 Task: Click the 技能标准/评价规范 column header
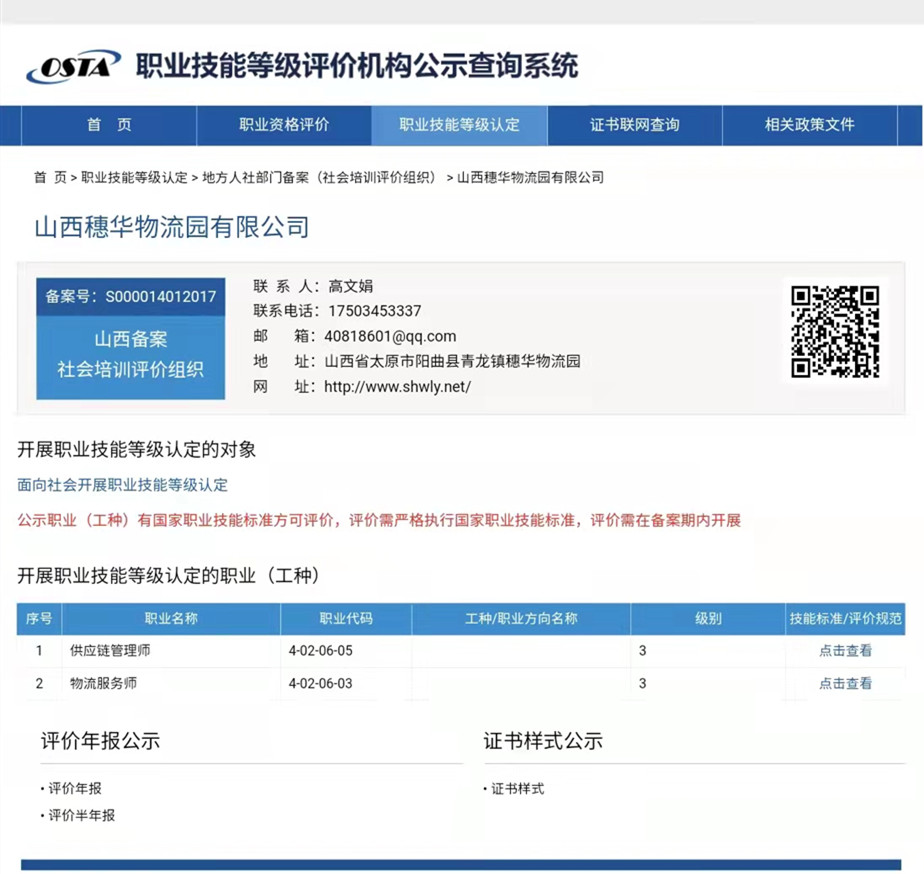pos(846,619)
